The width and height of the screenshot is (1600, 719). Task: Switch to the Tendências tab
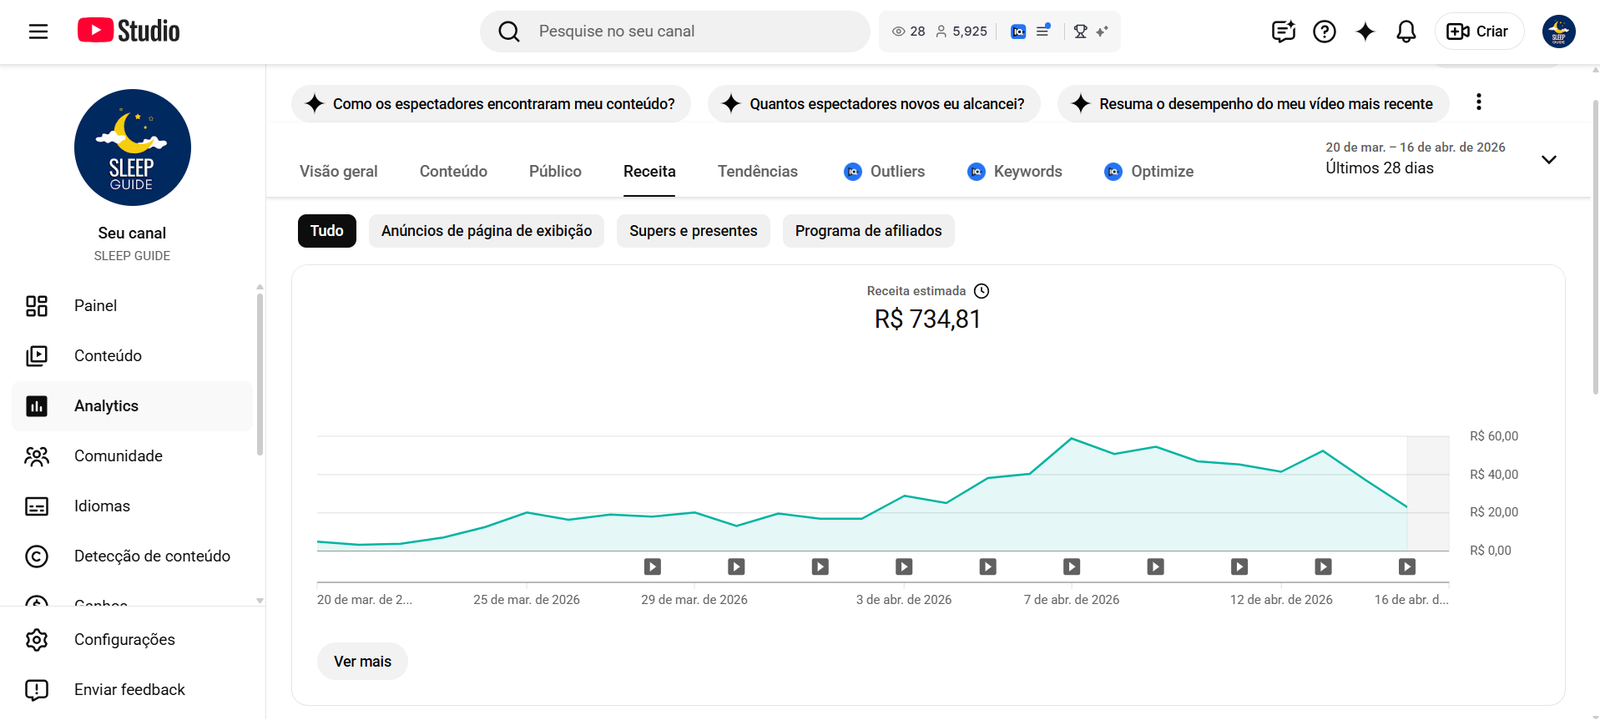tap(757, 172)
